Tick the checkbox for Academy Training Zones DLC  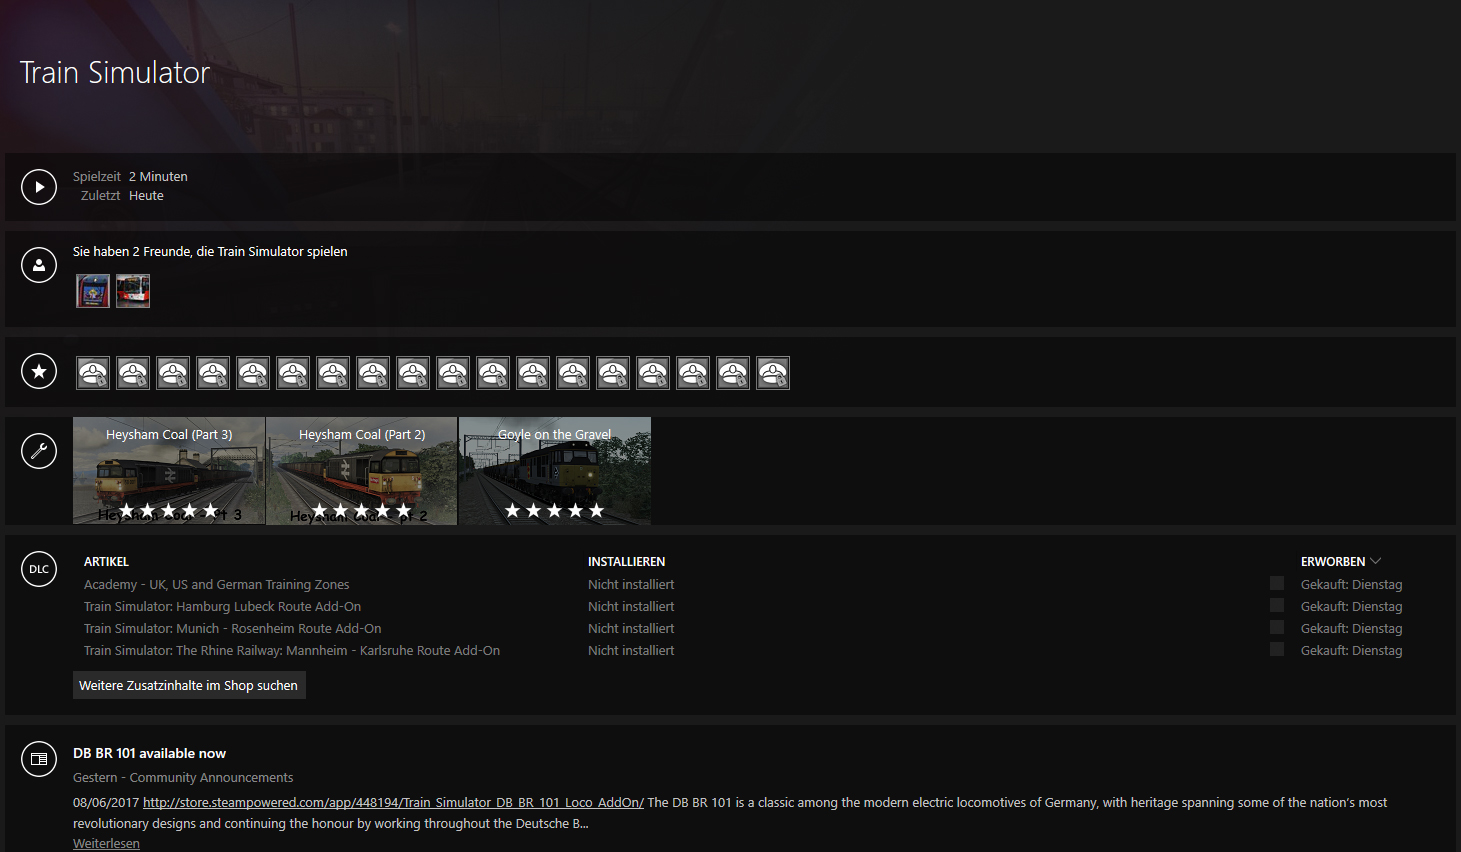[1277, 583]
